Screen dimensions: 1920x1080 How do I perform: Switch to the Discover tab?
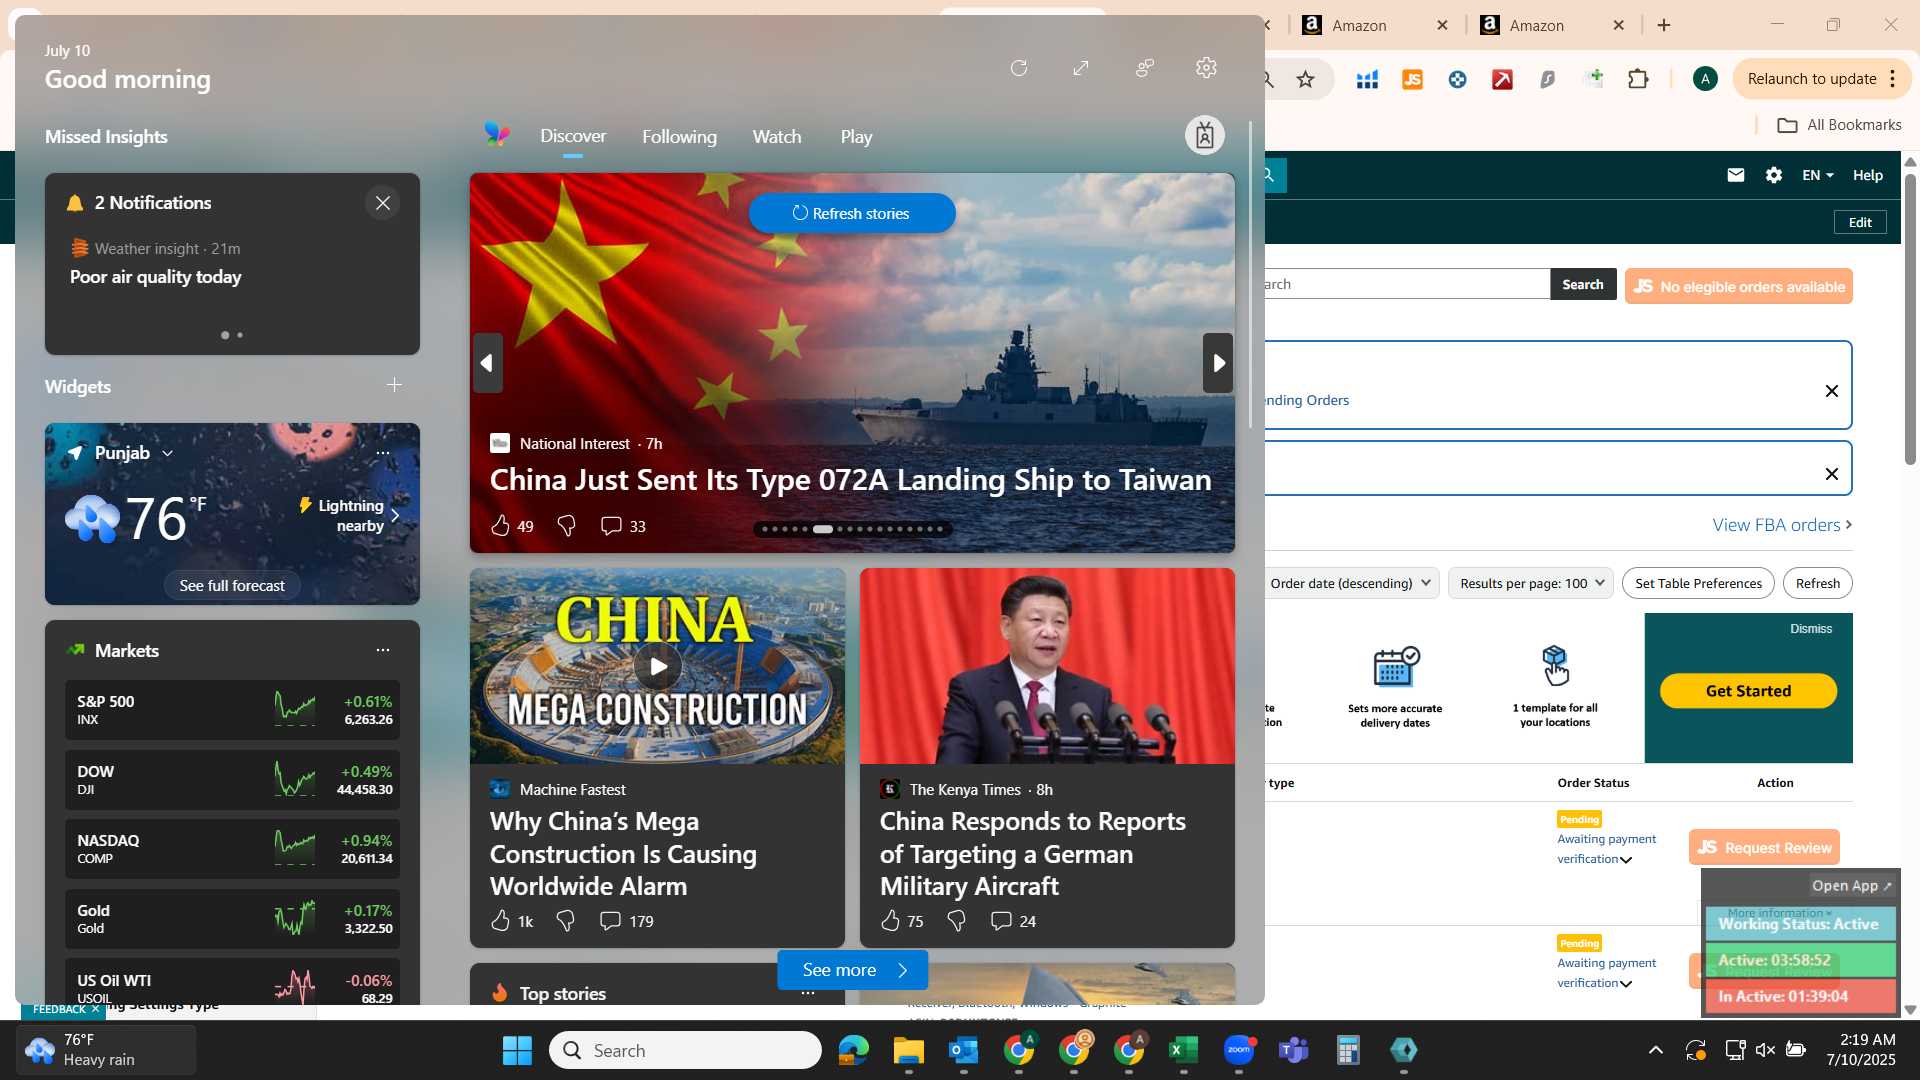point(573,136)
